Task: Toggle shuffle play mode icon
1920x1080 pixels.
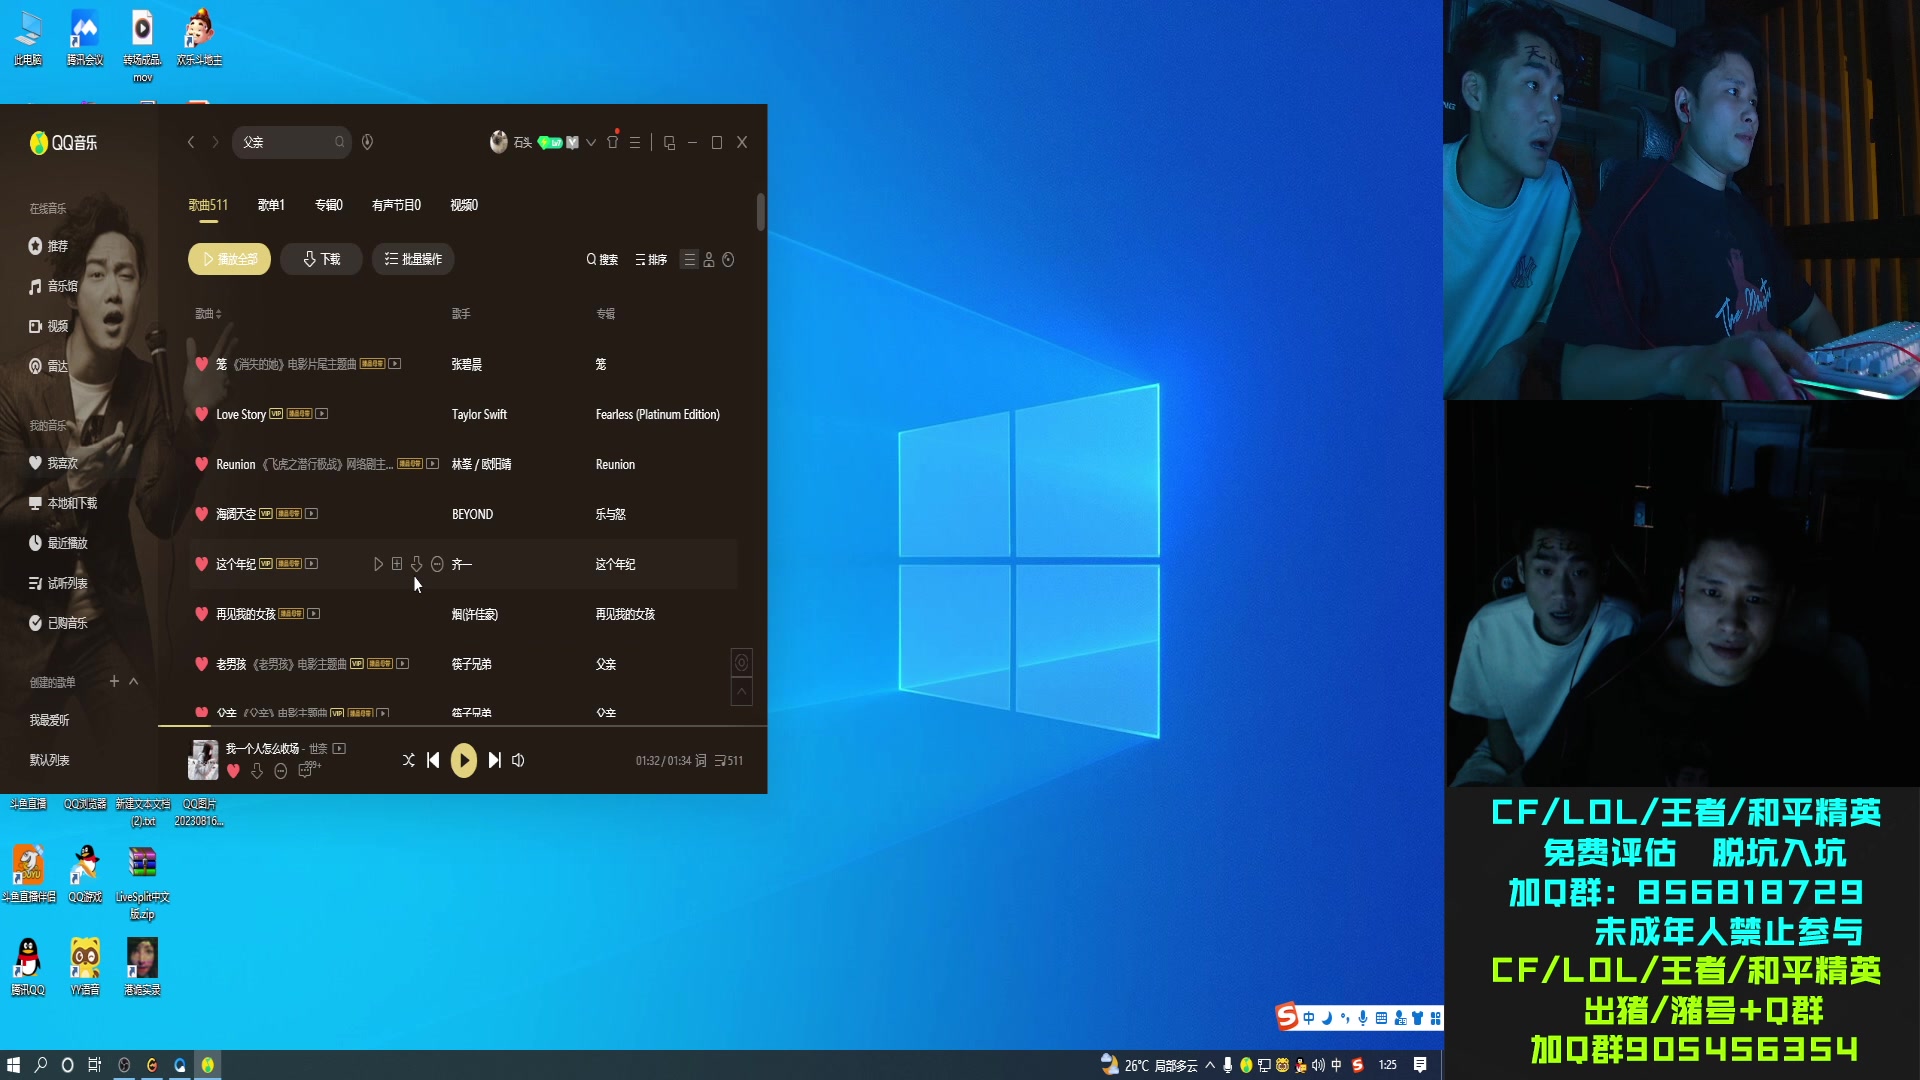Action: point(408,760)
